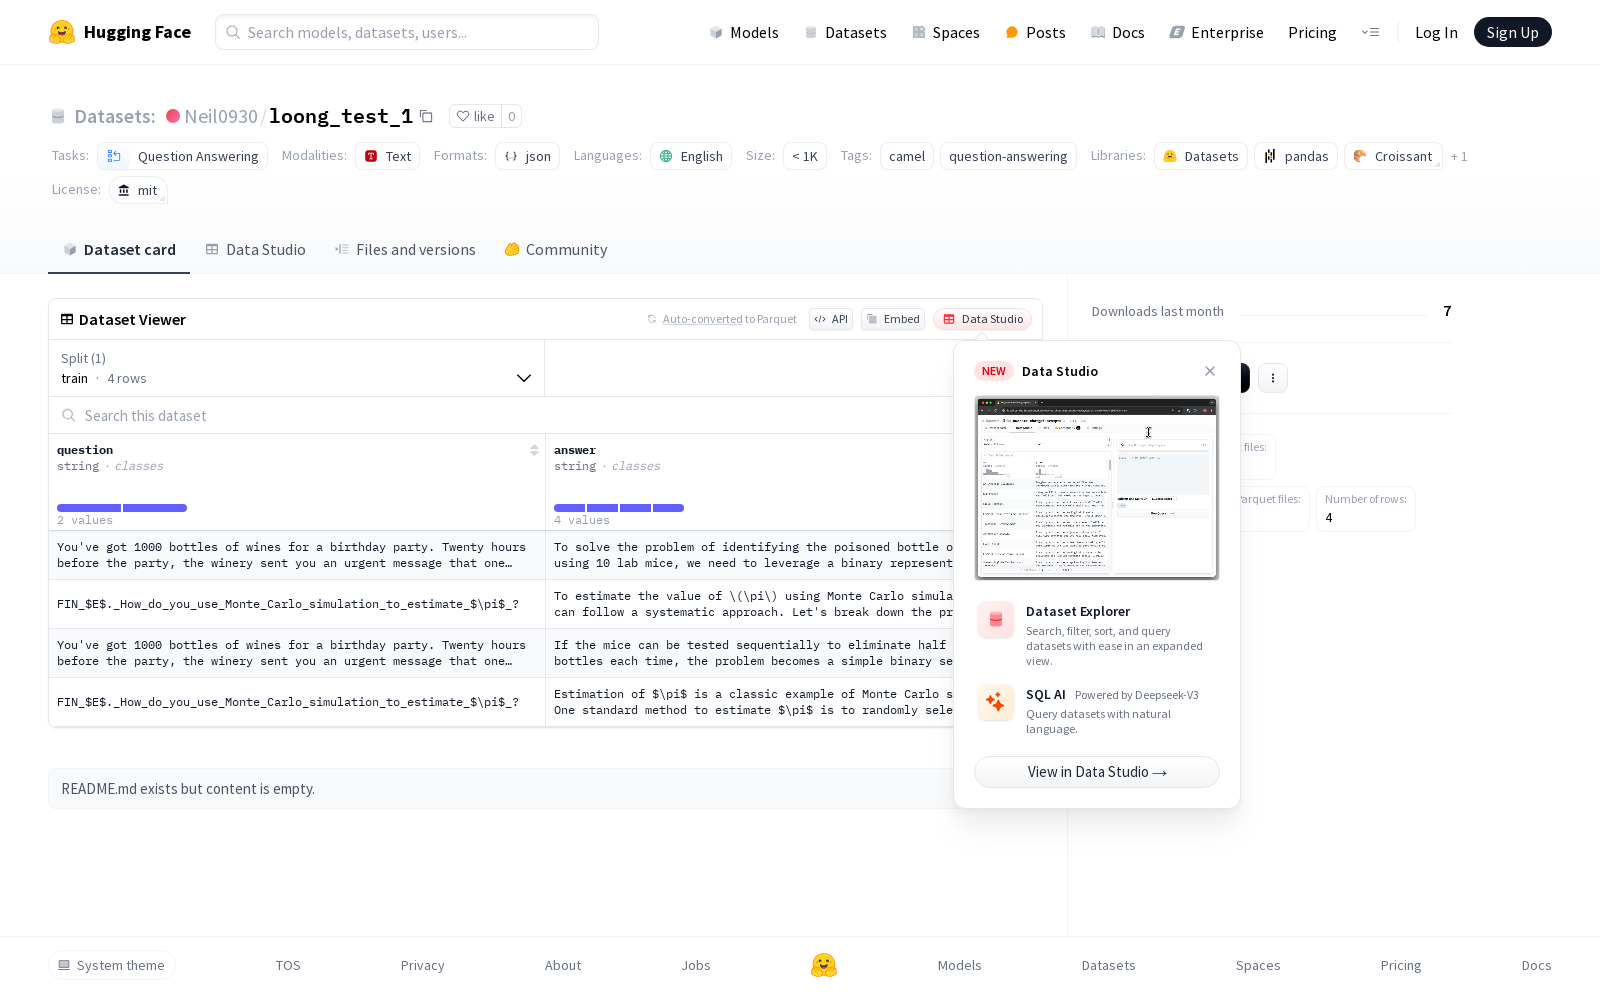Click the Sign Up button
The height and width of the screenshot is (1000, 1600).
tap(1512, 32)
